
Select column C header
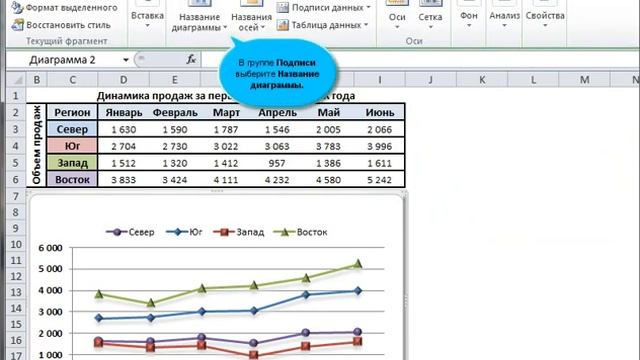tap(72, 80)
